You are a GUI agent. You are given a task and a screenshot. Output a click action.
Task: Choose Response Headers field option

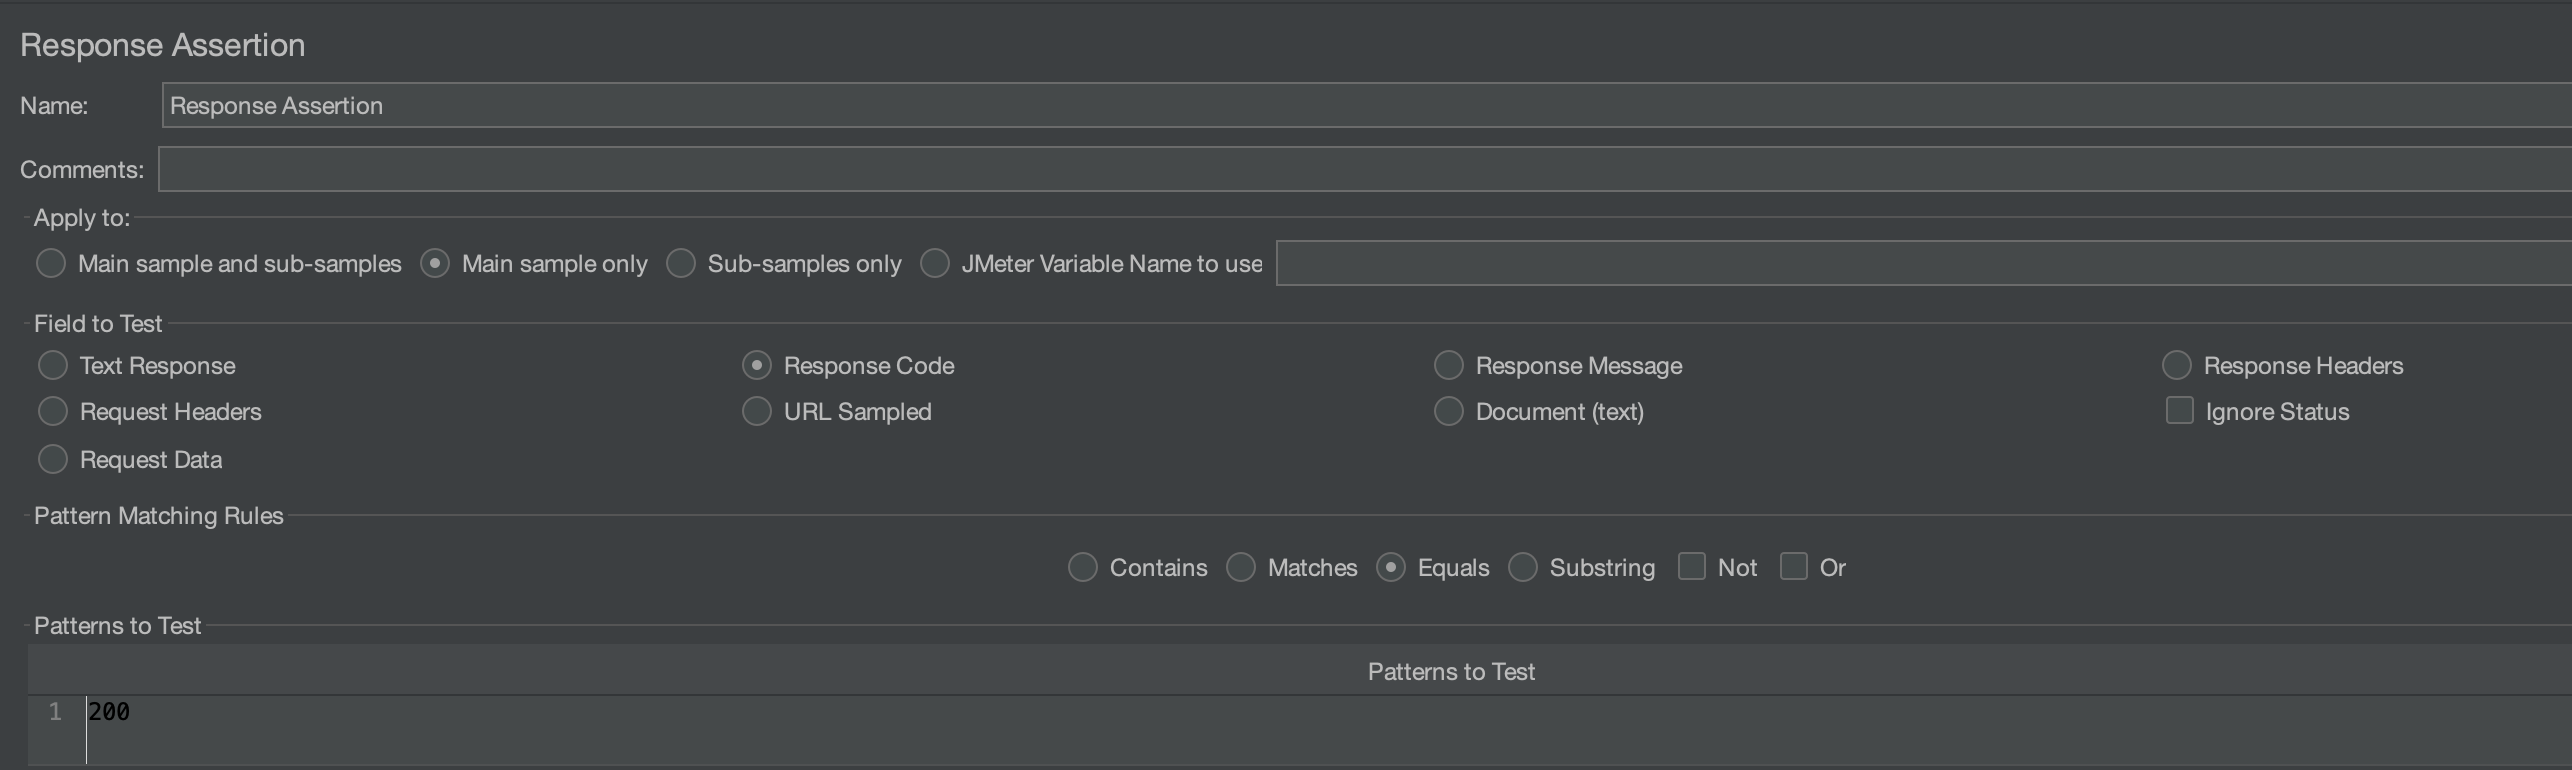2177,366
